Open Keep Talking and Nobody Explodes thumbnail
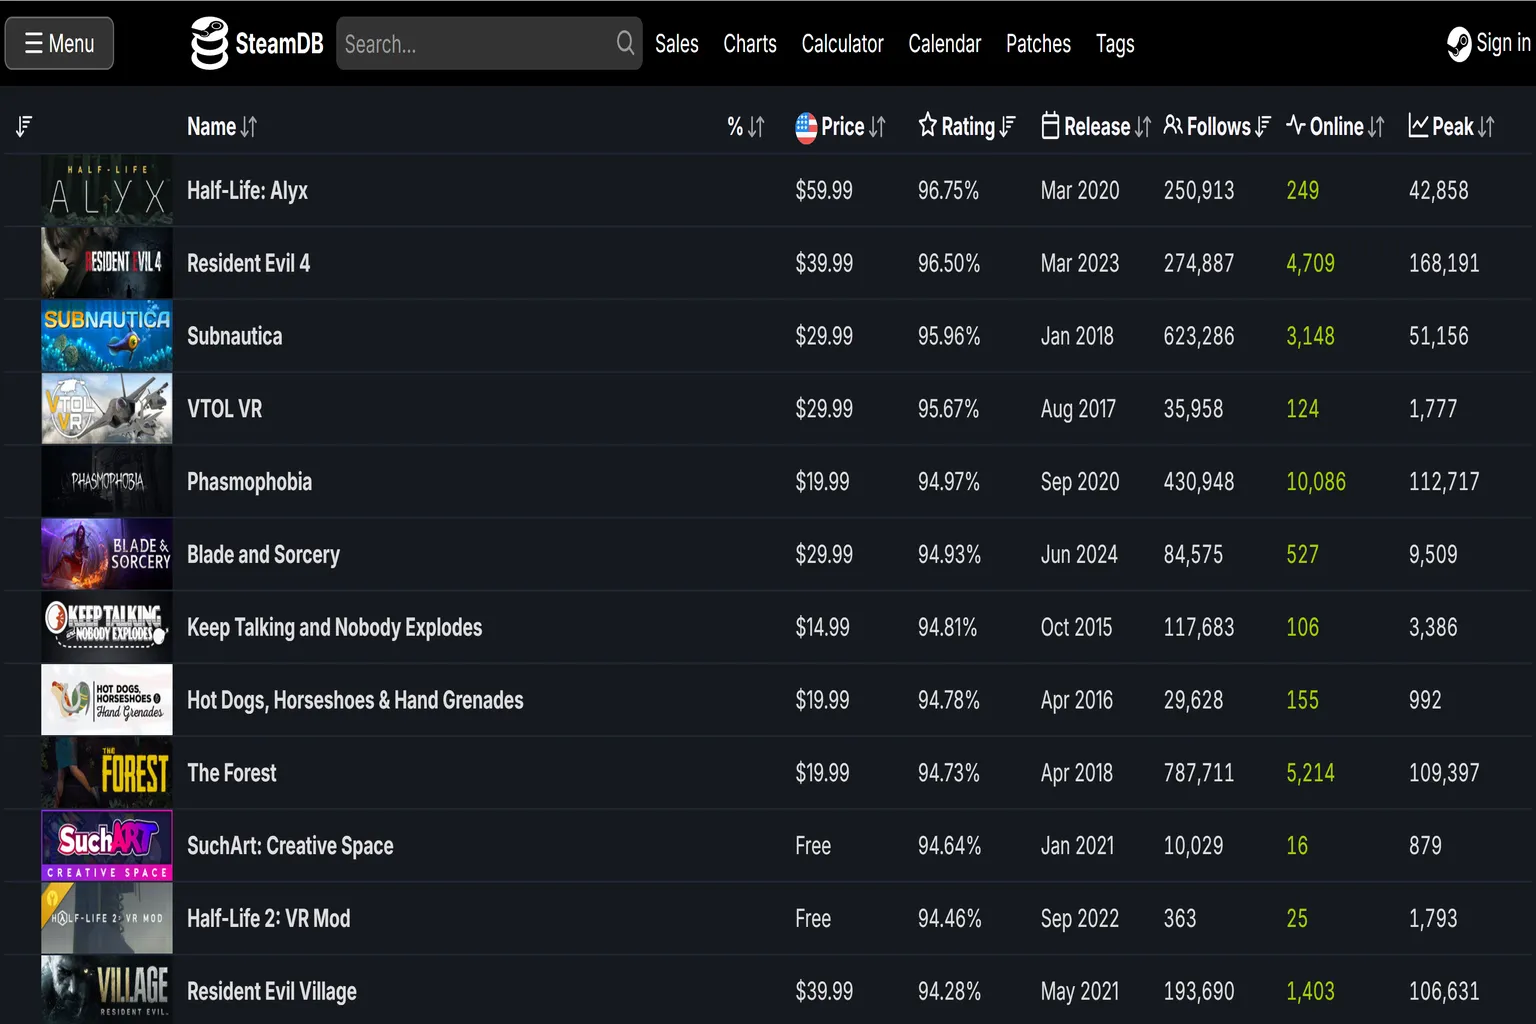Screen dimensions: 1536x1024 pos(107,627)
